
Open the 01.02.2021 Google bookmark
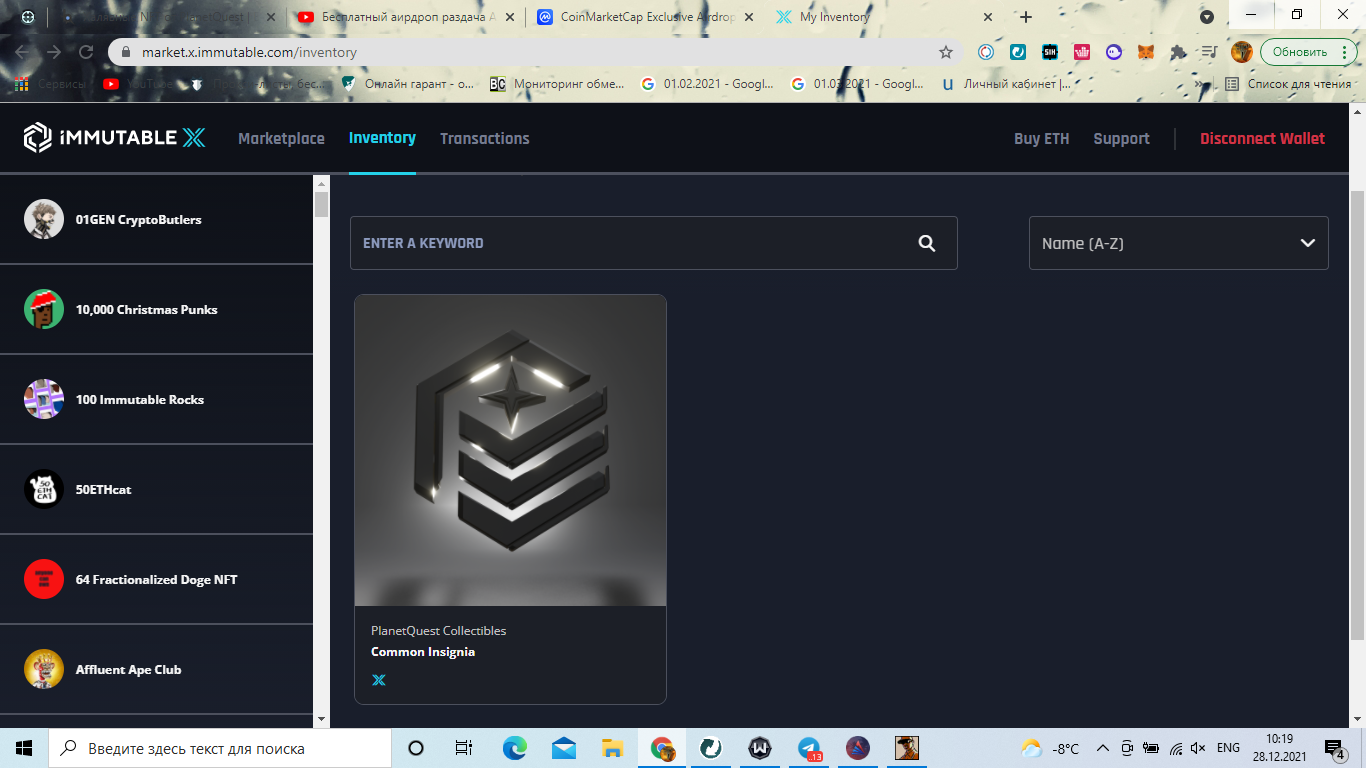[707, 84]
